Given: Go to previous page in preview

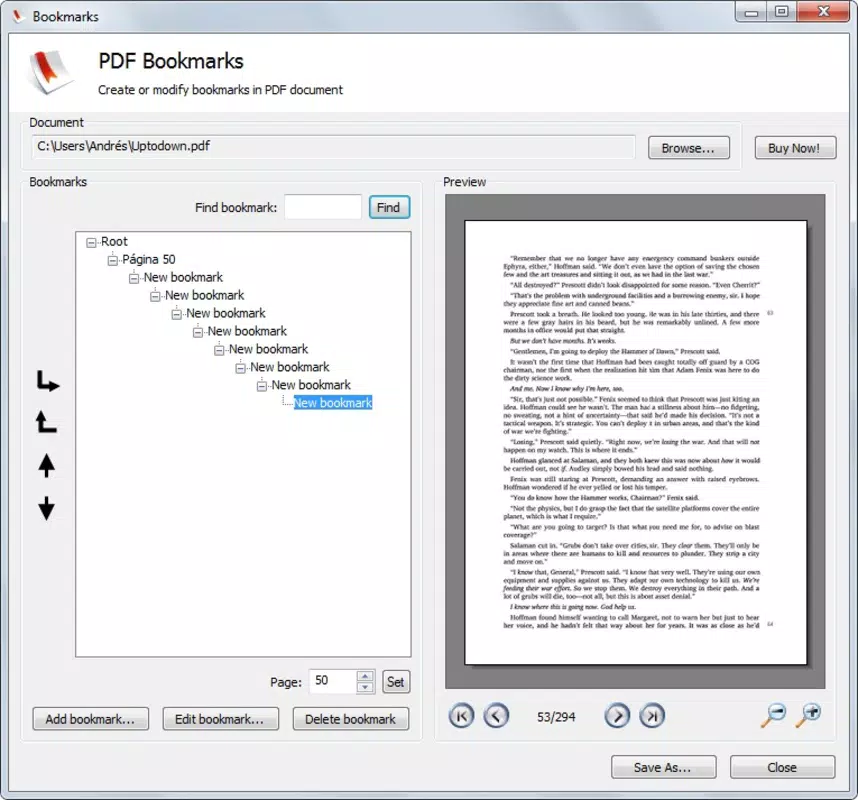Looking at the screenshot, I should pos(496,716).
